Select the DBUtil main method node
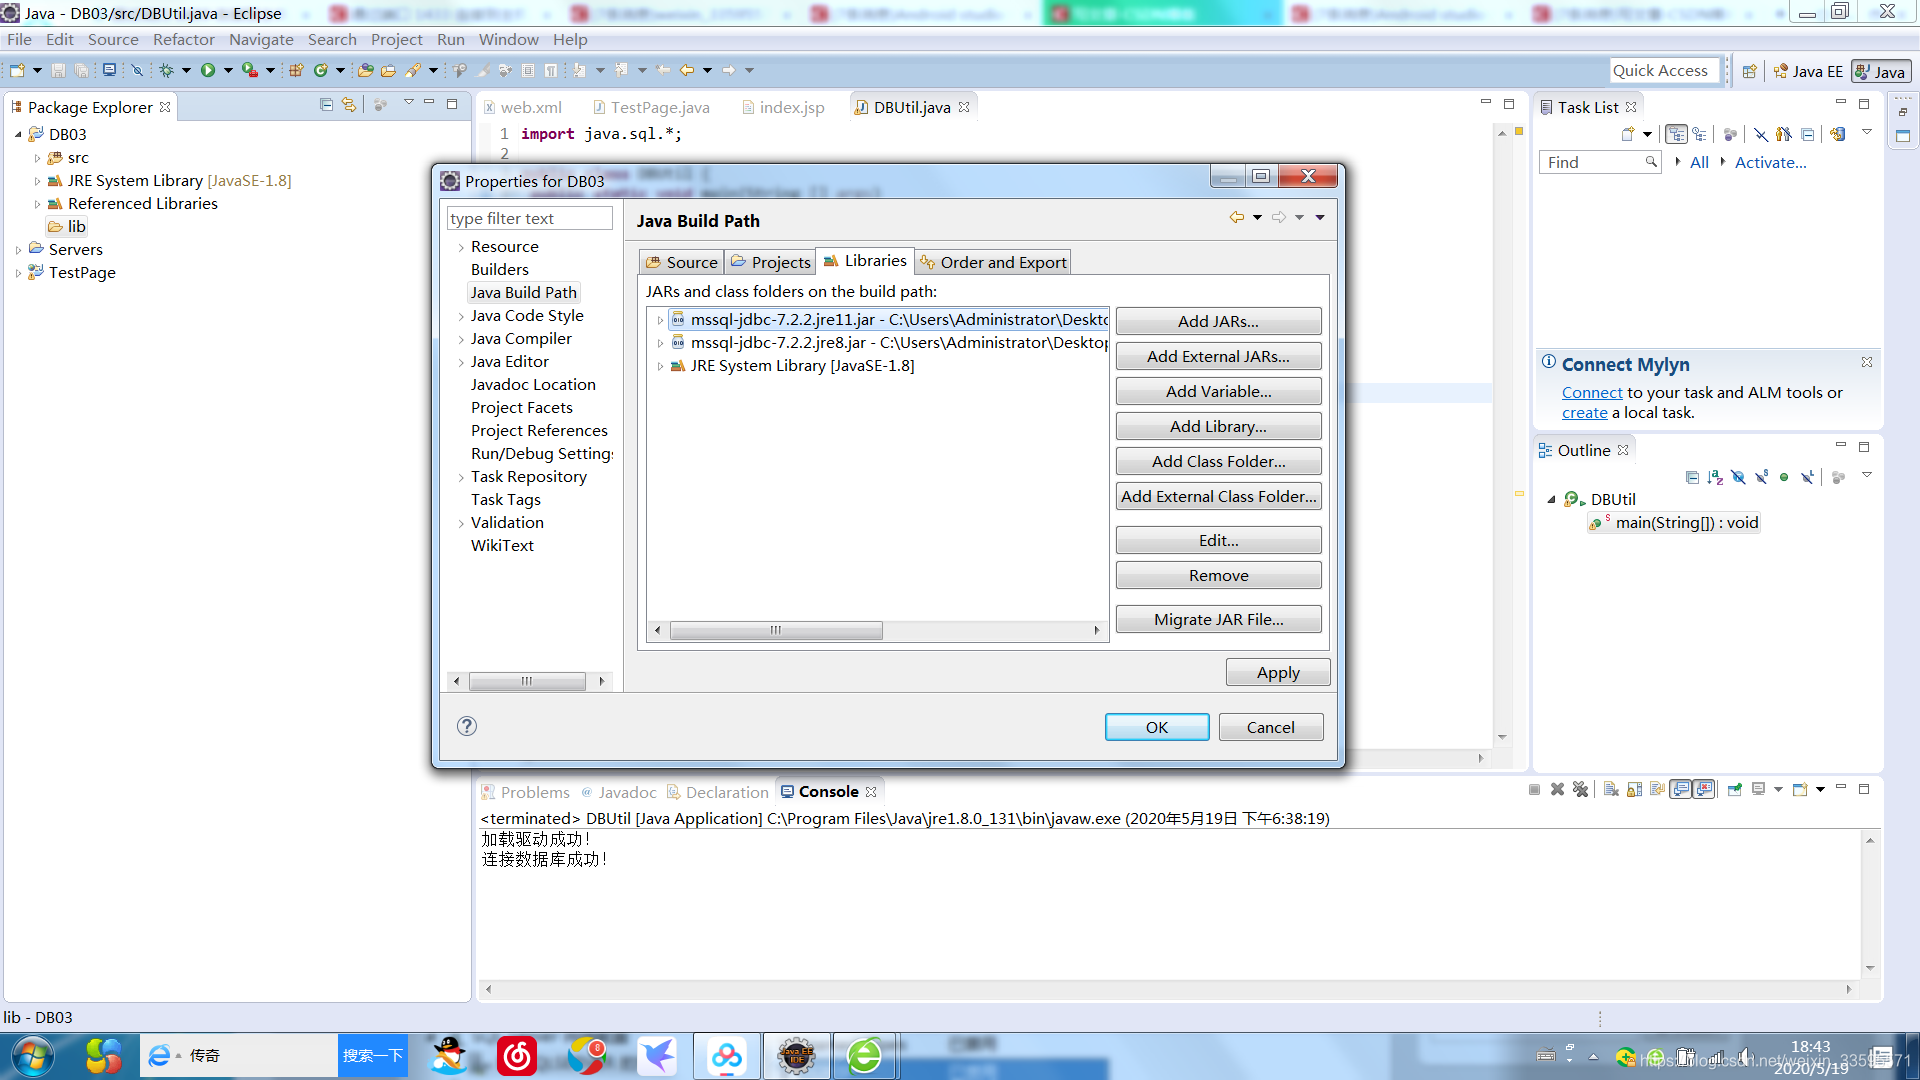The image size is (1920, 1080). pyautogui.click(x=1685, y=521)
